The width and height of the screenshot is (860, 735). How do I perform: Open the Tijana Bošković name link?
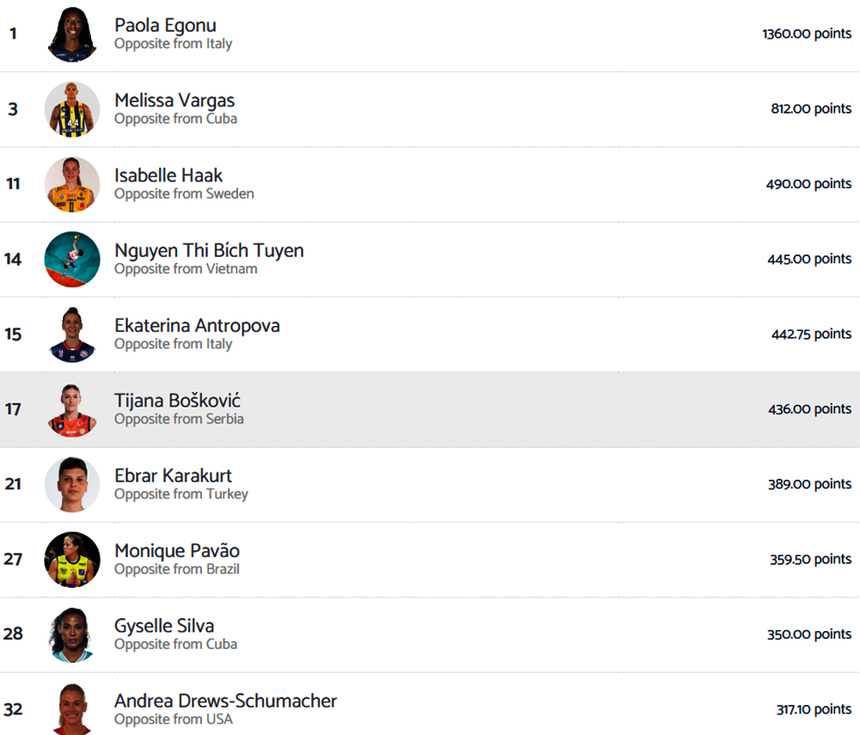177,400
